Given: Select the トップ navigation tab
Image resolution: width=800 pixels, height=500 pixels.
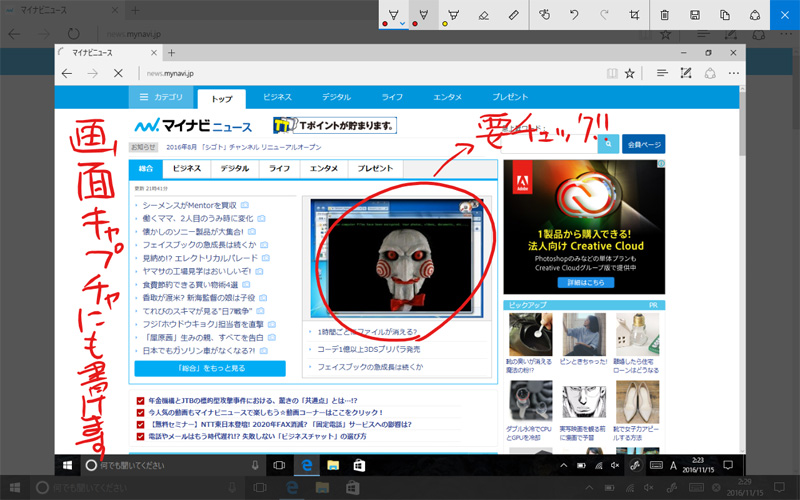Looking at the screenshot, I should [221, 99].
